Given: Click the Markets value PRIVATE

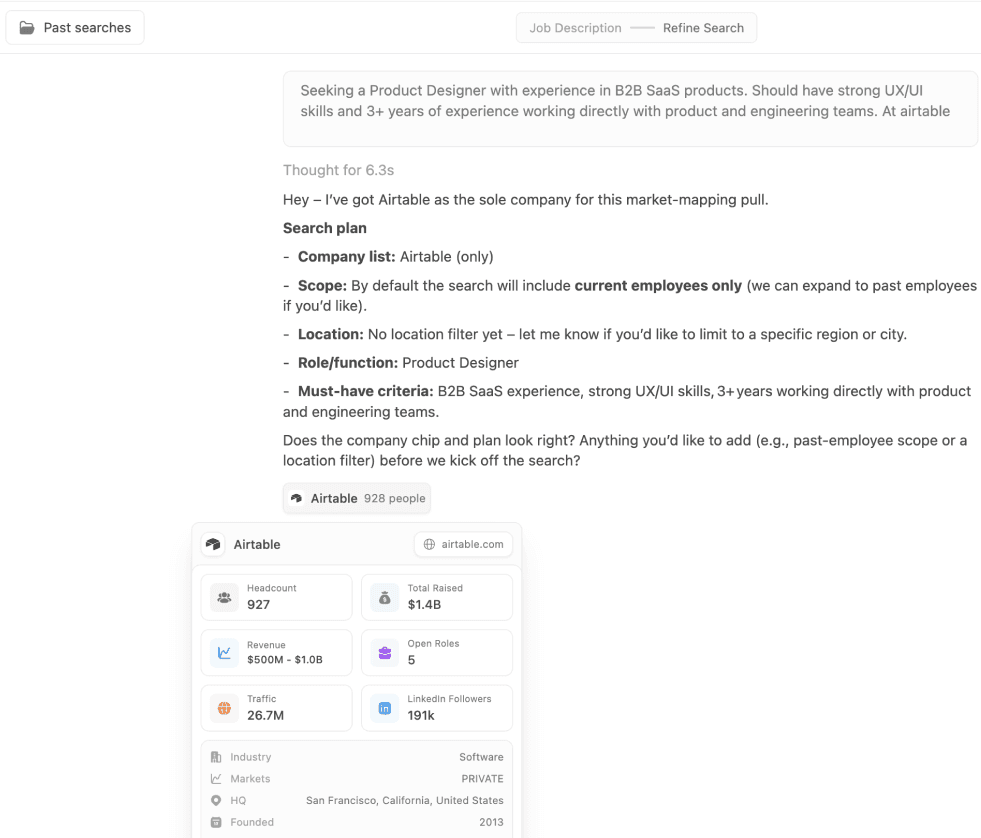Looking at the screenshot, I should click(482, 779).
